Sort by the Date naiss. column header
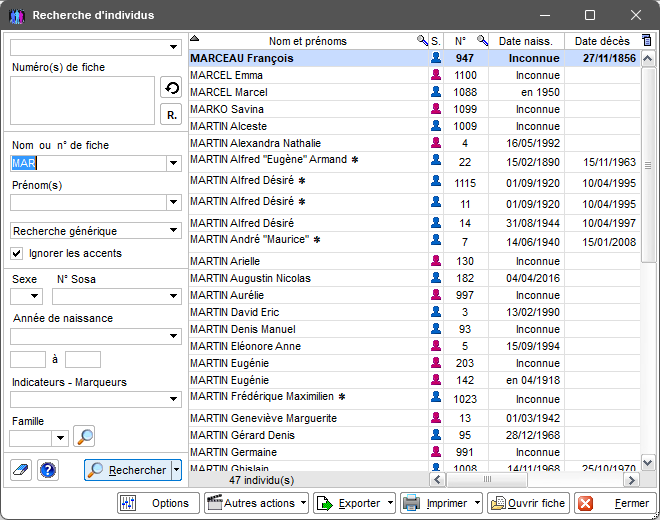The image size is (660, 520). click(x=526, y=41)
